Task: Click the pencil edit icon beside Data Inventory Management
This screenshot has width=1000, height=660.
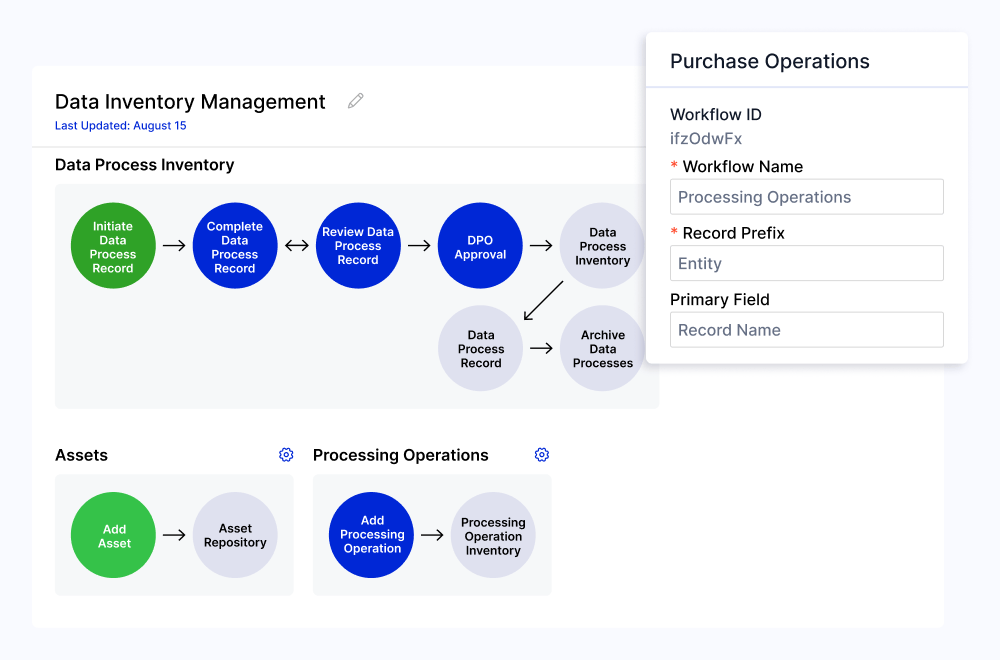Action: [355, 100]
